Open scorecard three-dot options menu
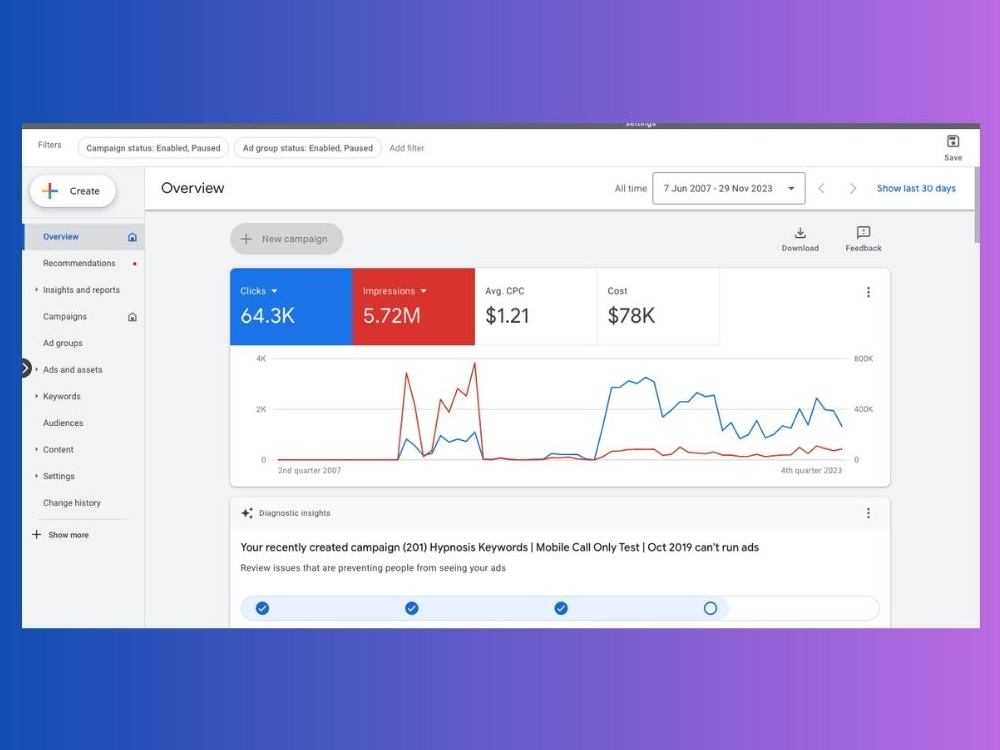The image size is (1000, 750). pos(868,292)
